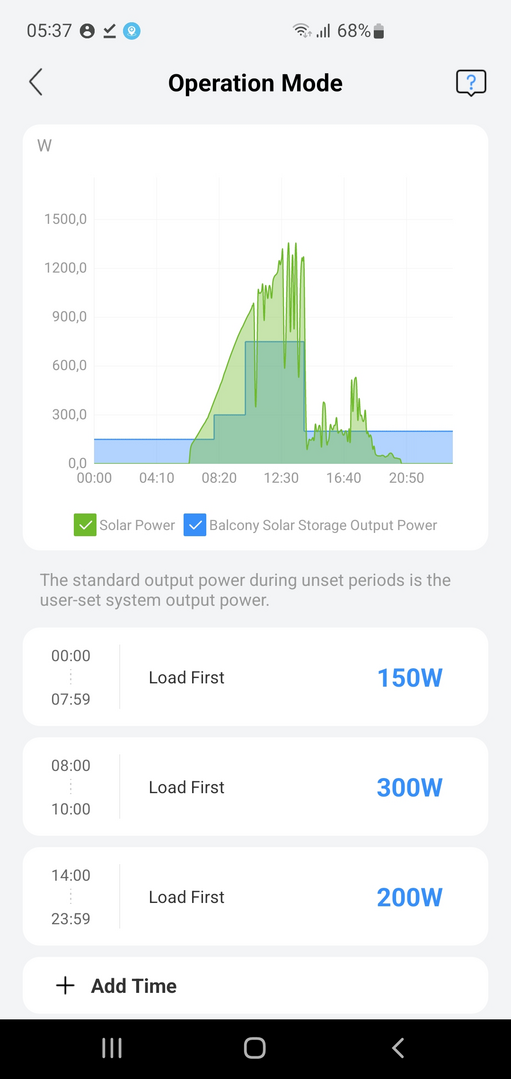Screen dimensions: 511x1079
Task: Uncheck the Solar Power legend checkbox
Action: coord(85,525)
